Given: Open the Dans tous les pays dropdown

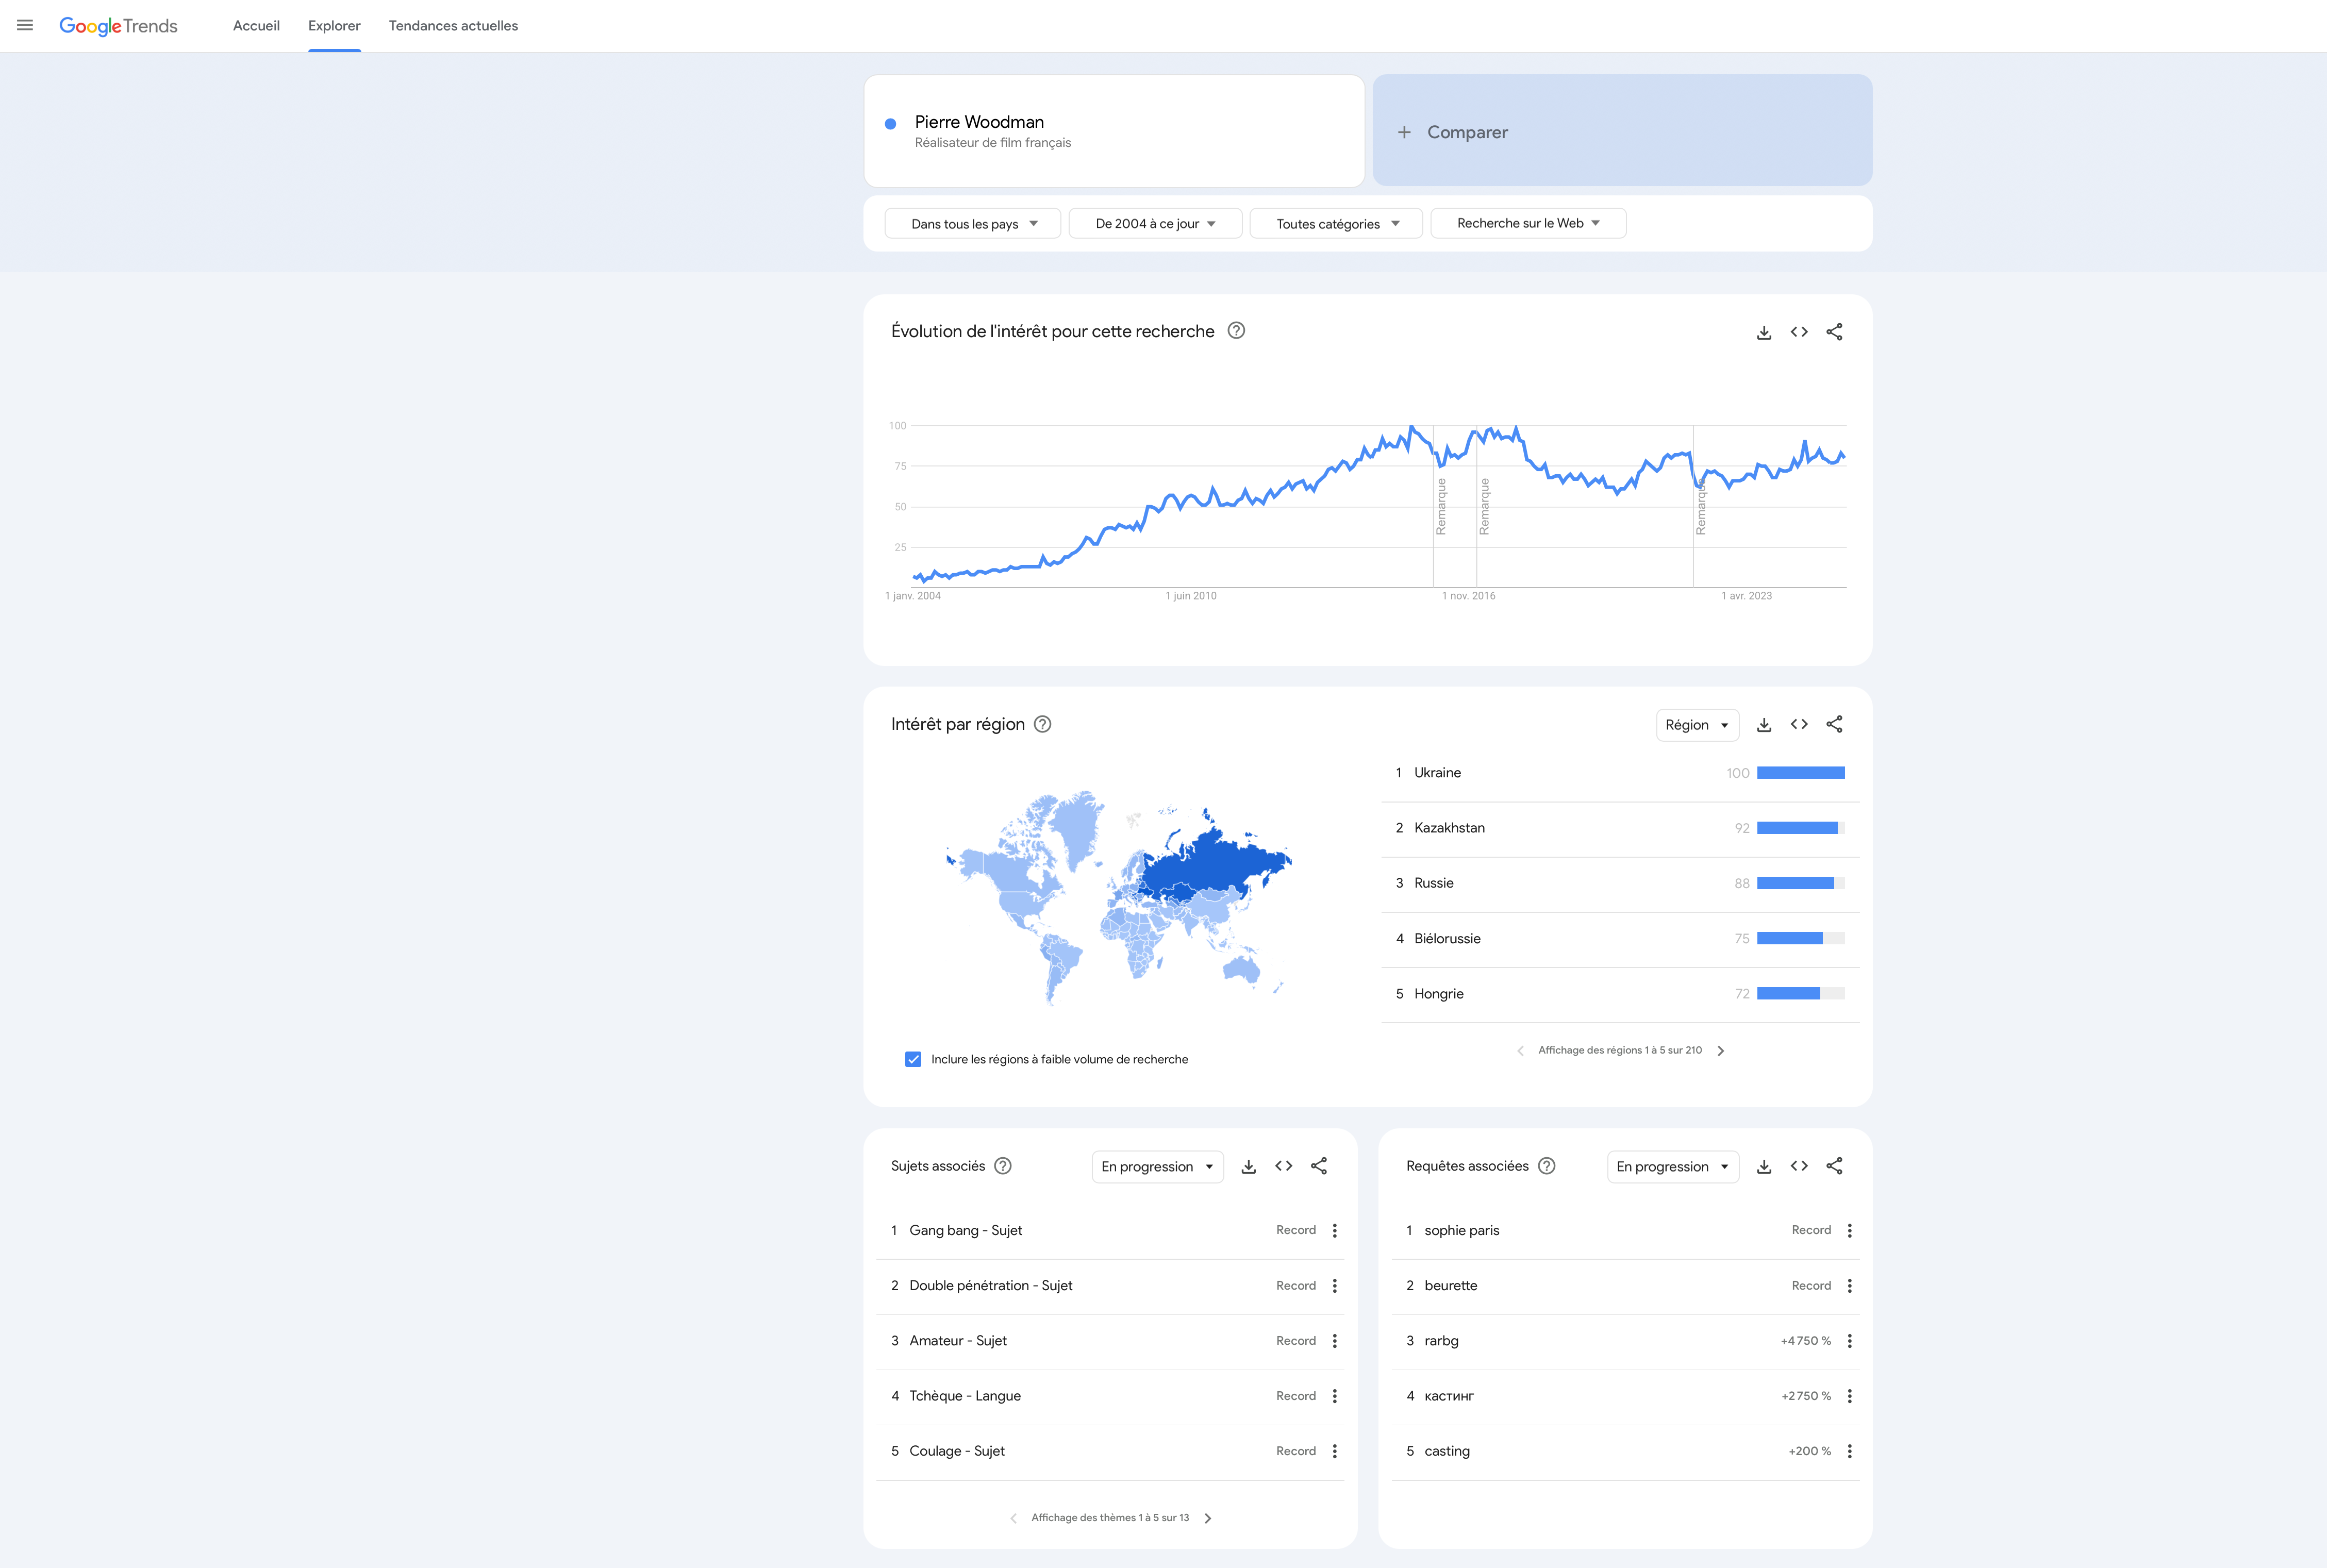Looking at the screenshot, I should tap(973, 224).
